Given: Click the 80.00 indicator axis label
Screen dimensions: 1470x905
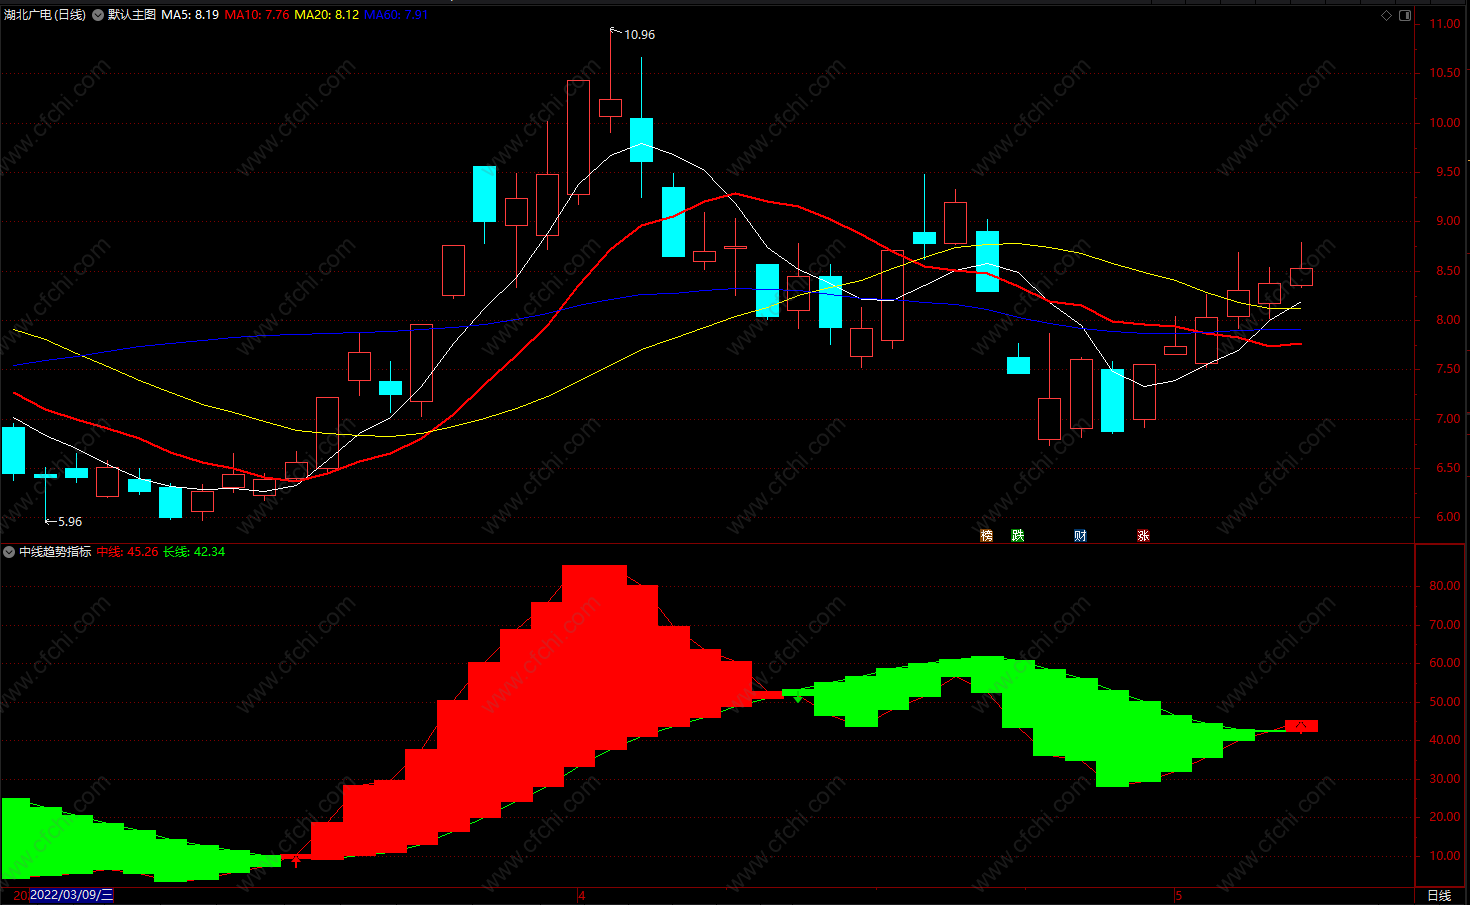Looking at the screenshot, I should (1445, 586).
